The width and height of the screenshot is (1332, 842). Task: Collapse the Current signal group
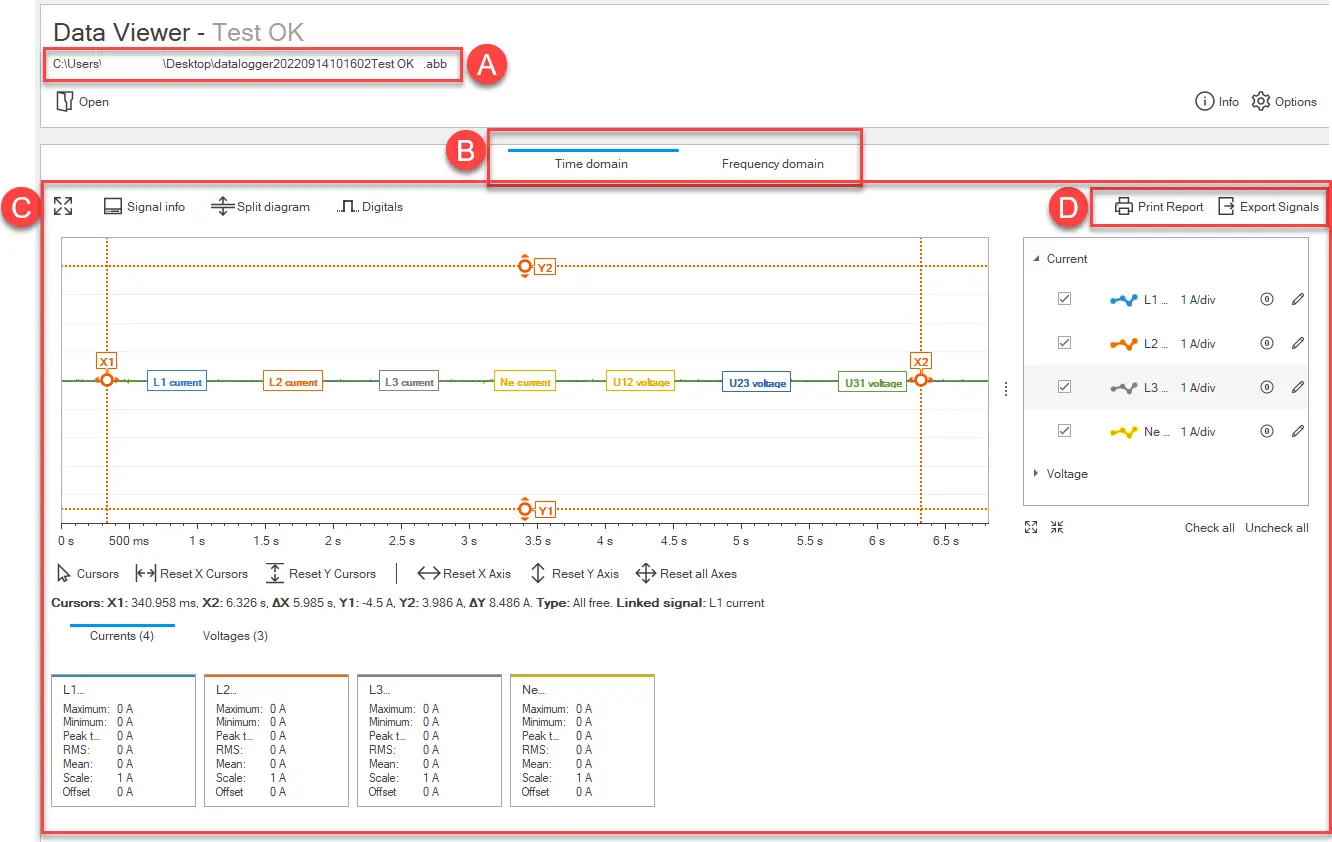click(1036, 259)
